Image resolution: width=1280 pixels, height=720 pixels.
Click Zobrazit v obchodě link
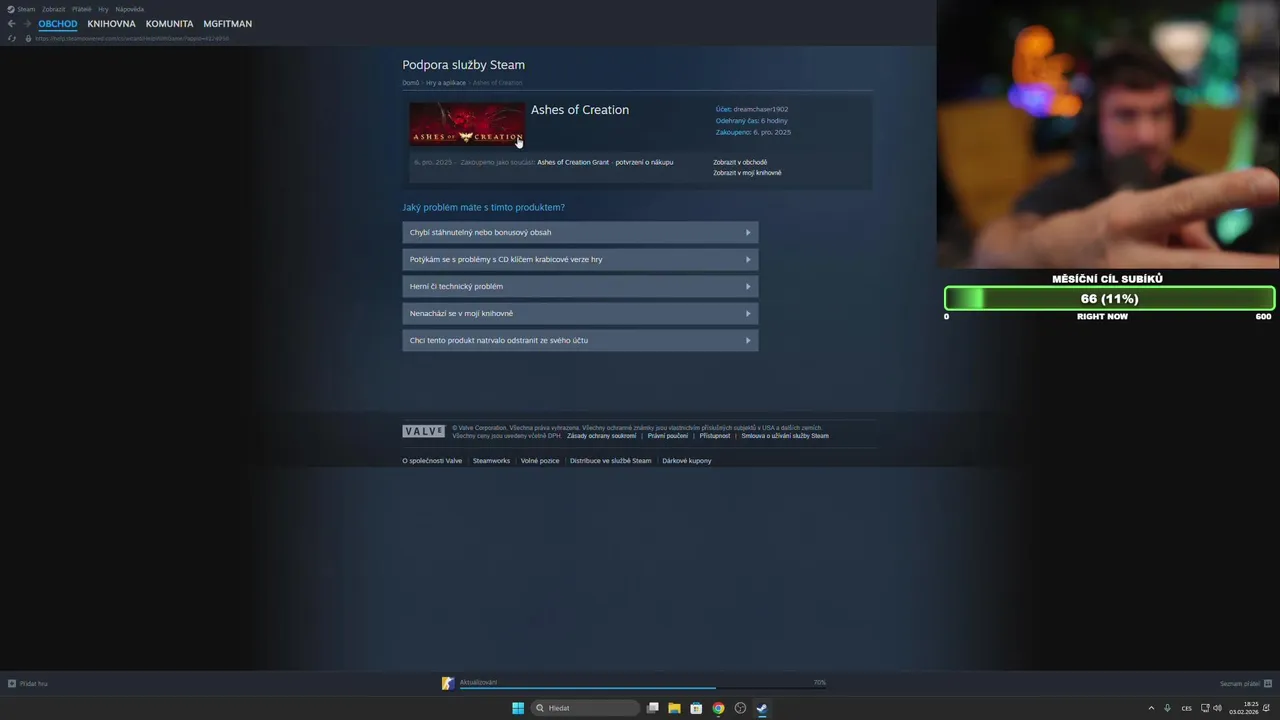coord(740,162)
